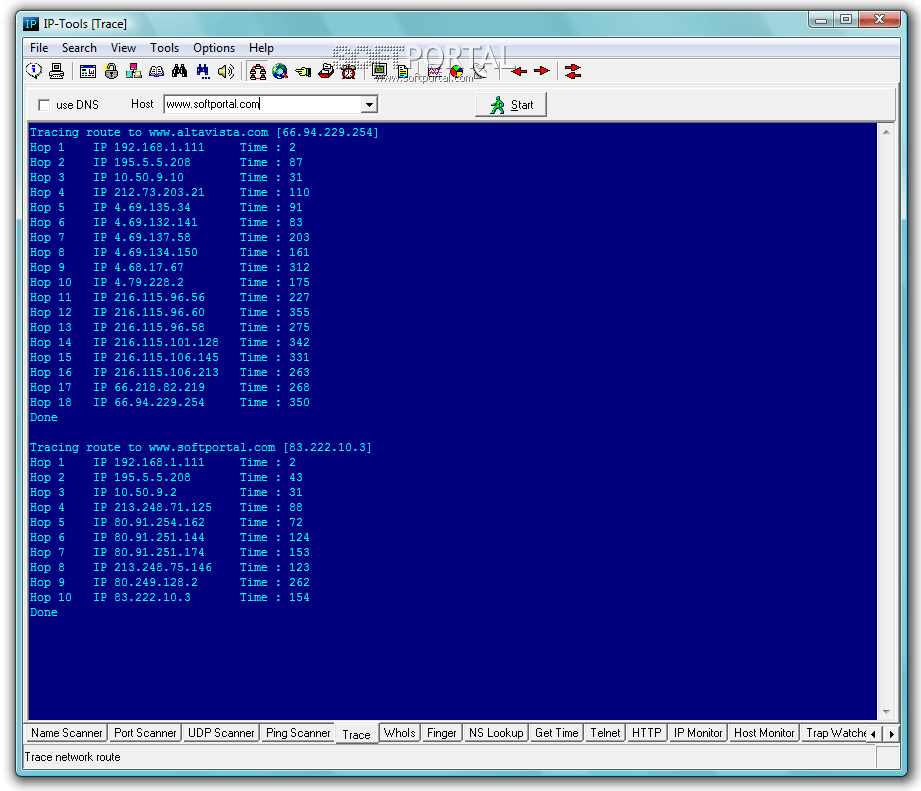Click the globe with magnifier WhoIs icon
Image resolution: width=921 pixels, height=791 pixels.
tap(280, 72)
